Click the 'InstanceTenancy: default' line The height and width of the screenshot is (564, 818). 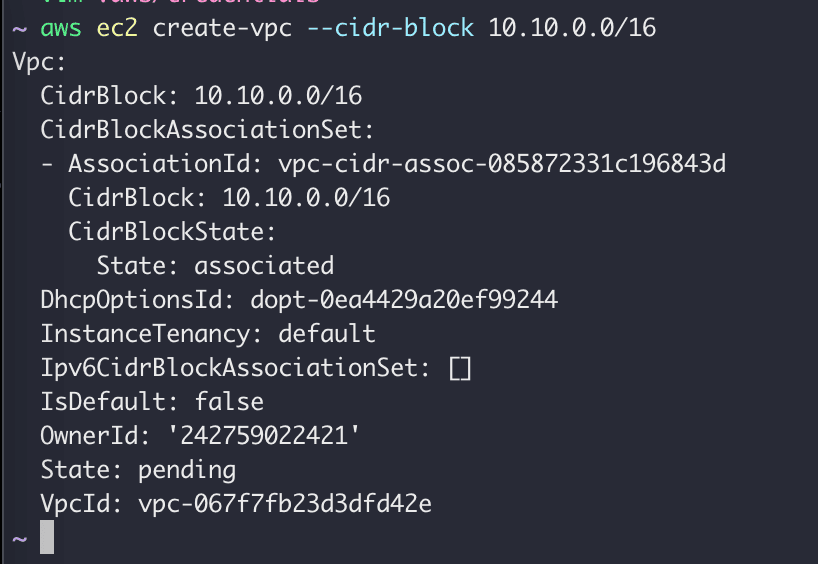208,333
